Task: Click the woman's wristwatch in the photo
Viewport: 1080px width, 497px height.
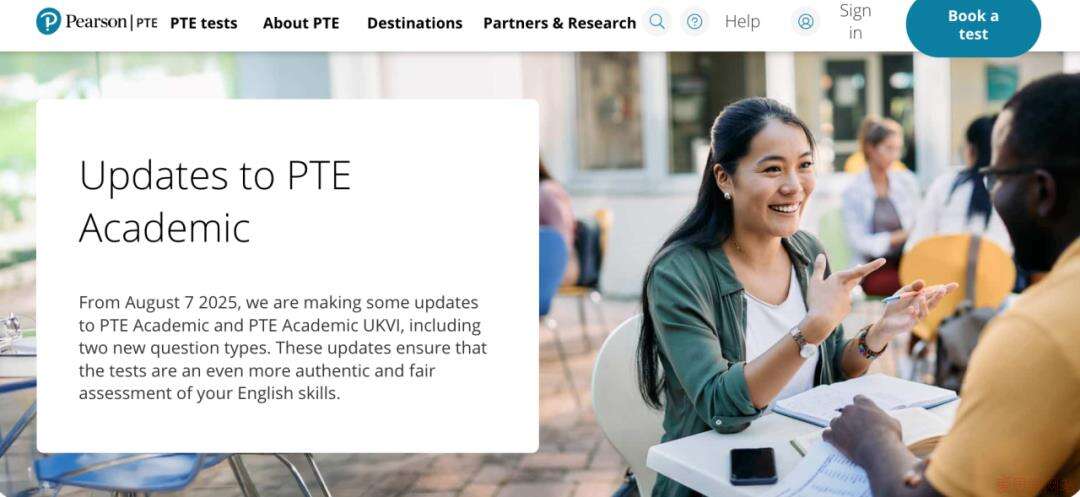Action: point(803,342)
